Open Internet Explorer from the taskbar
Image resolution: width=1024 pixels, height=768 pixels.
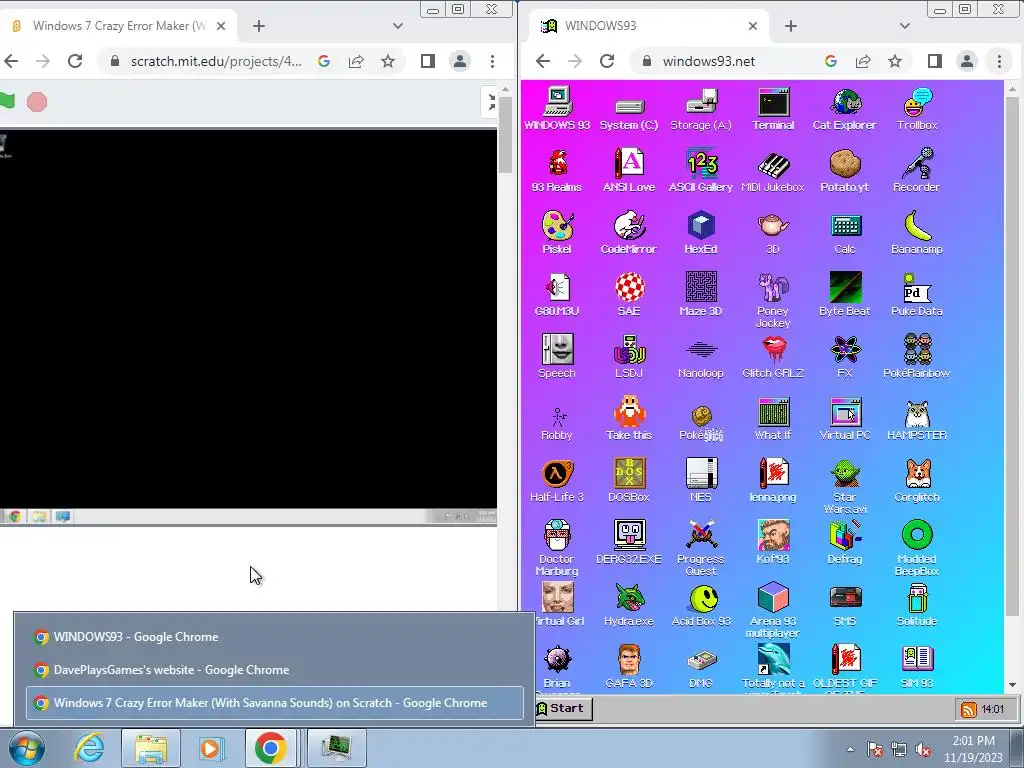pyautogui.click(x=89, y=748)
